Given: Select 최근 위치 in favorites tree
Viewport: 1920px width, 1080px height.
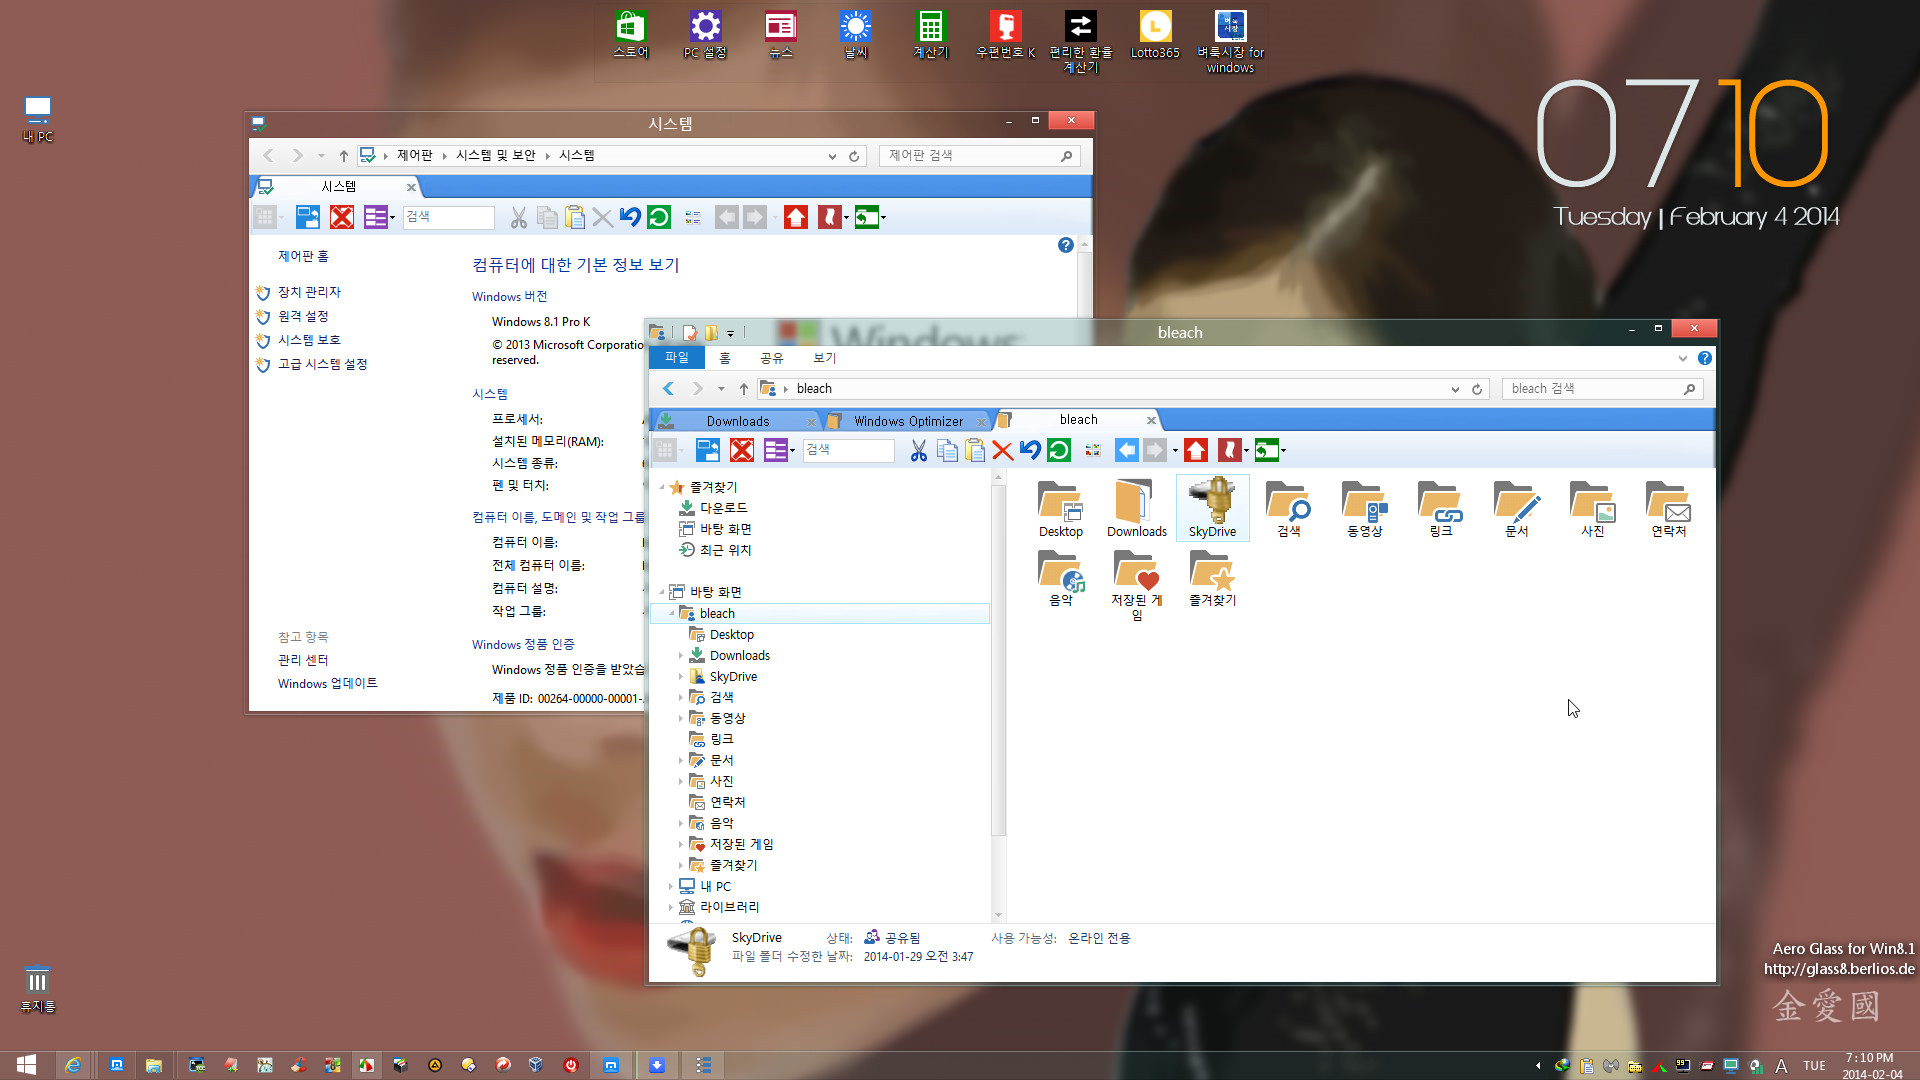Looking at the screenshot, I should pos(725,550).
